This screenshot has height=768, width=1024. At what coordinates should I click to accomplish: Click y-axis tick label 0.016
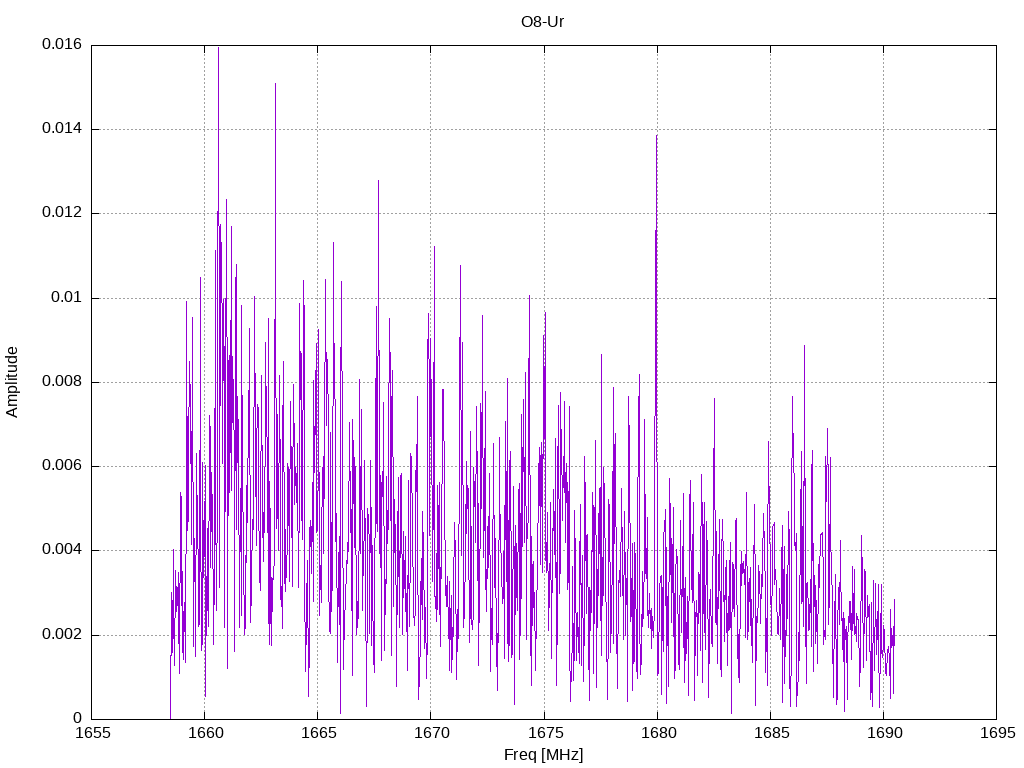(x=62, y=44)
